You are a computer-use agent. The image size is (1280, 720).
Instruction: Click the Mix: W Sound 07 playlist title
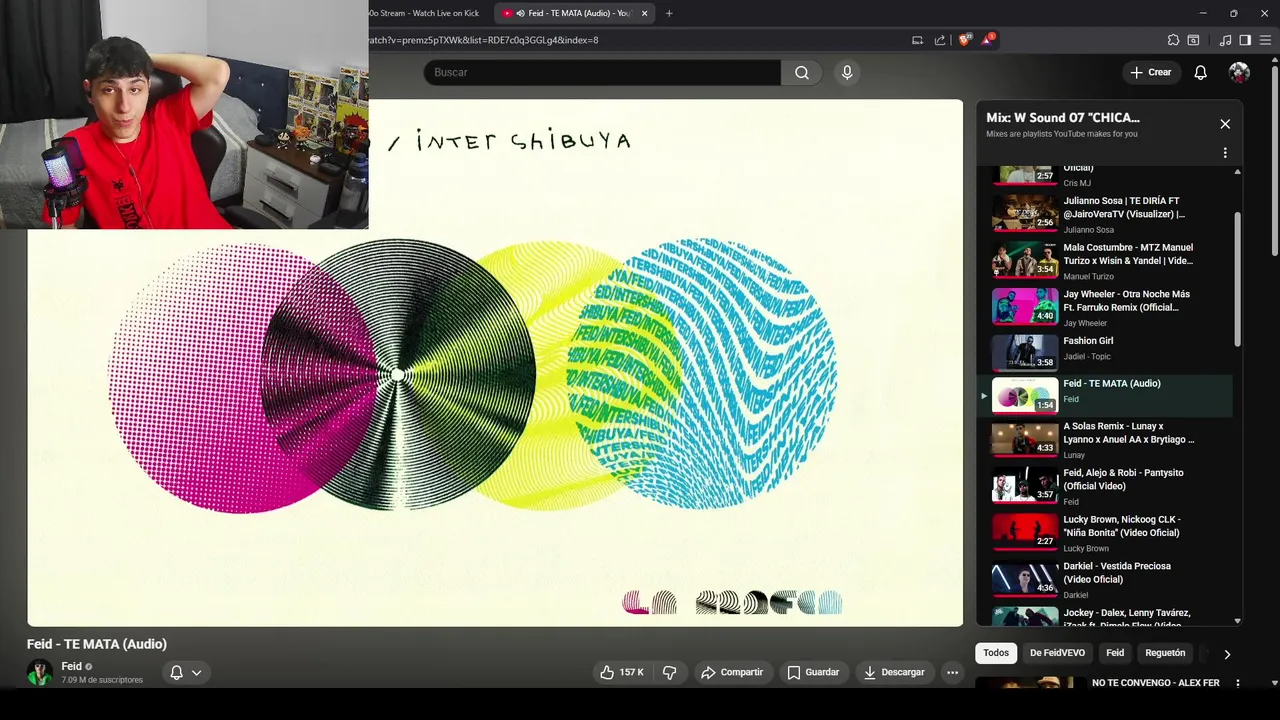point(1062,118)
